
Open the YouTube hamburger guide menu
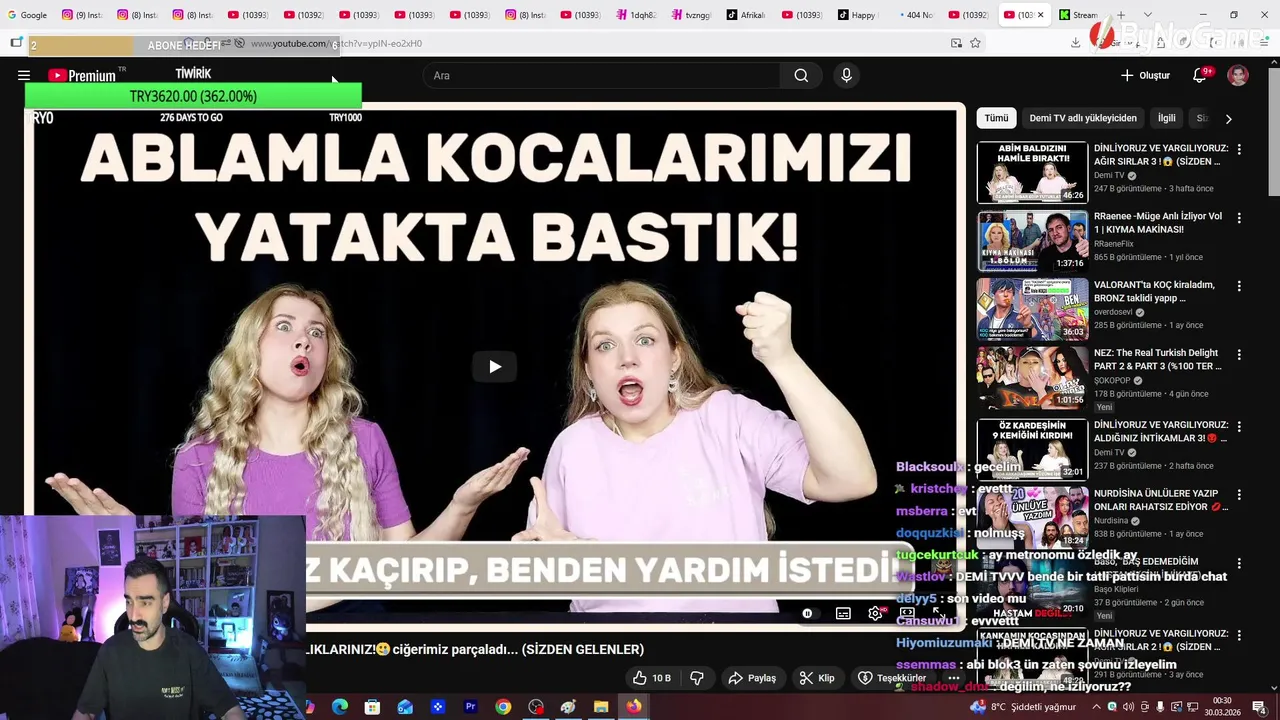coord(24,75)
